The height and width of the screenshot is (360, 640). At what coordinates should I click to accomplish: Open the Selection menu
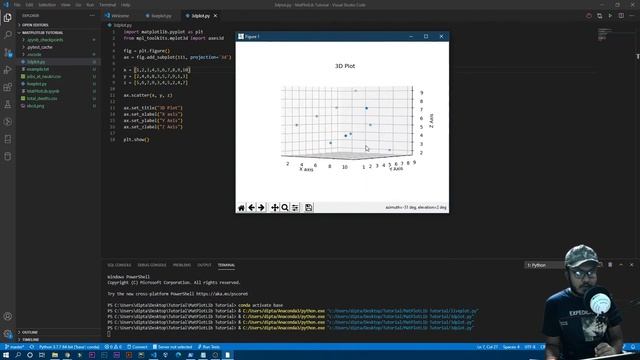point(47,5)
